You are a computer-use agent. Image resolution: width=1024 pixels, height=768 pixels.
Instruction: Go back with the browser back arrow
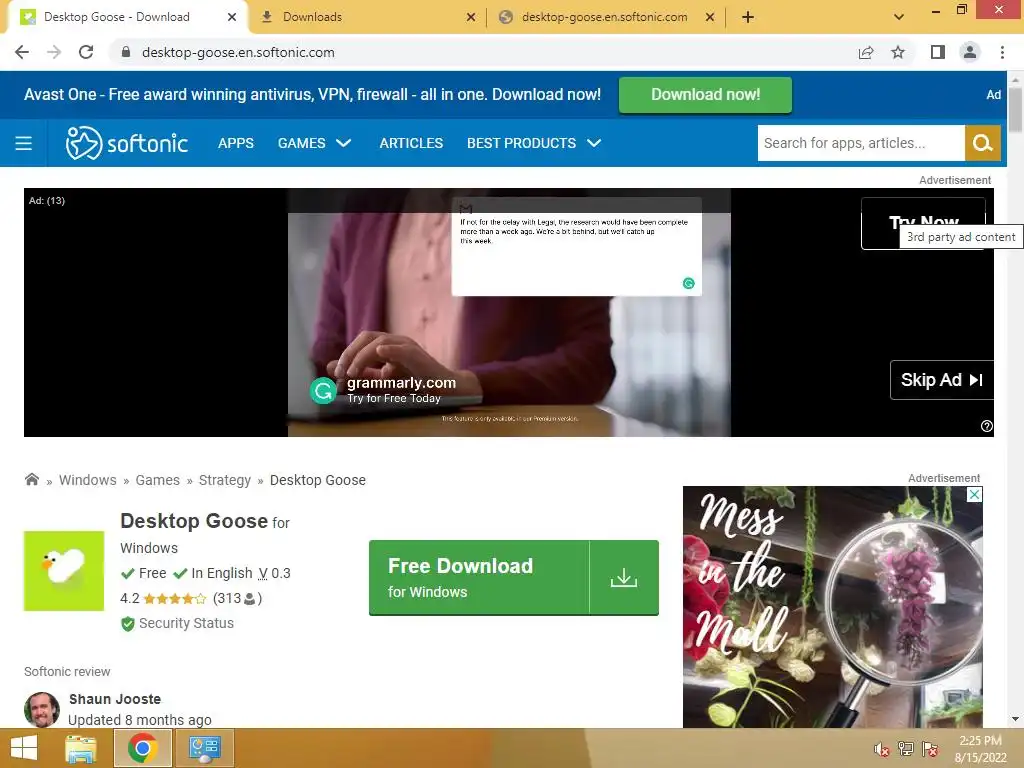coord(22,52)
